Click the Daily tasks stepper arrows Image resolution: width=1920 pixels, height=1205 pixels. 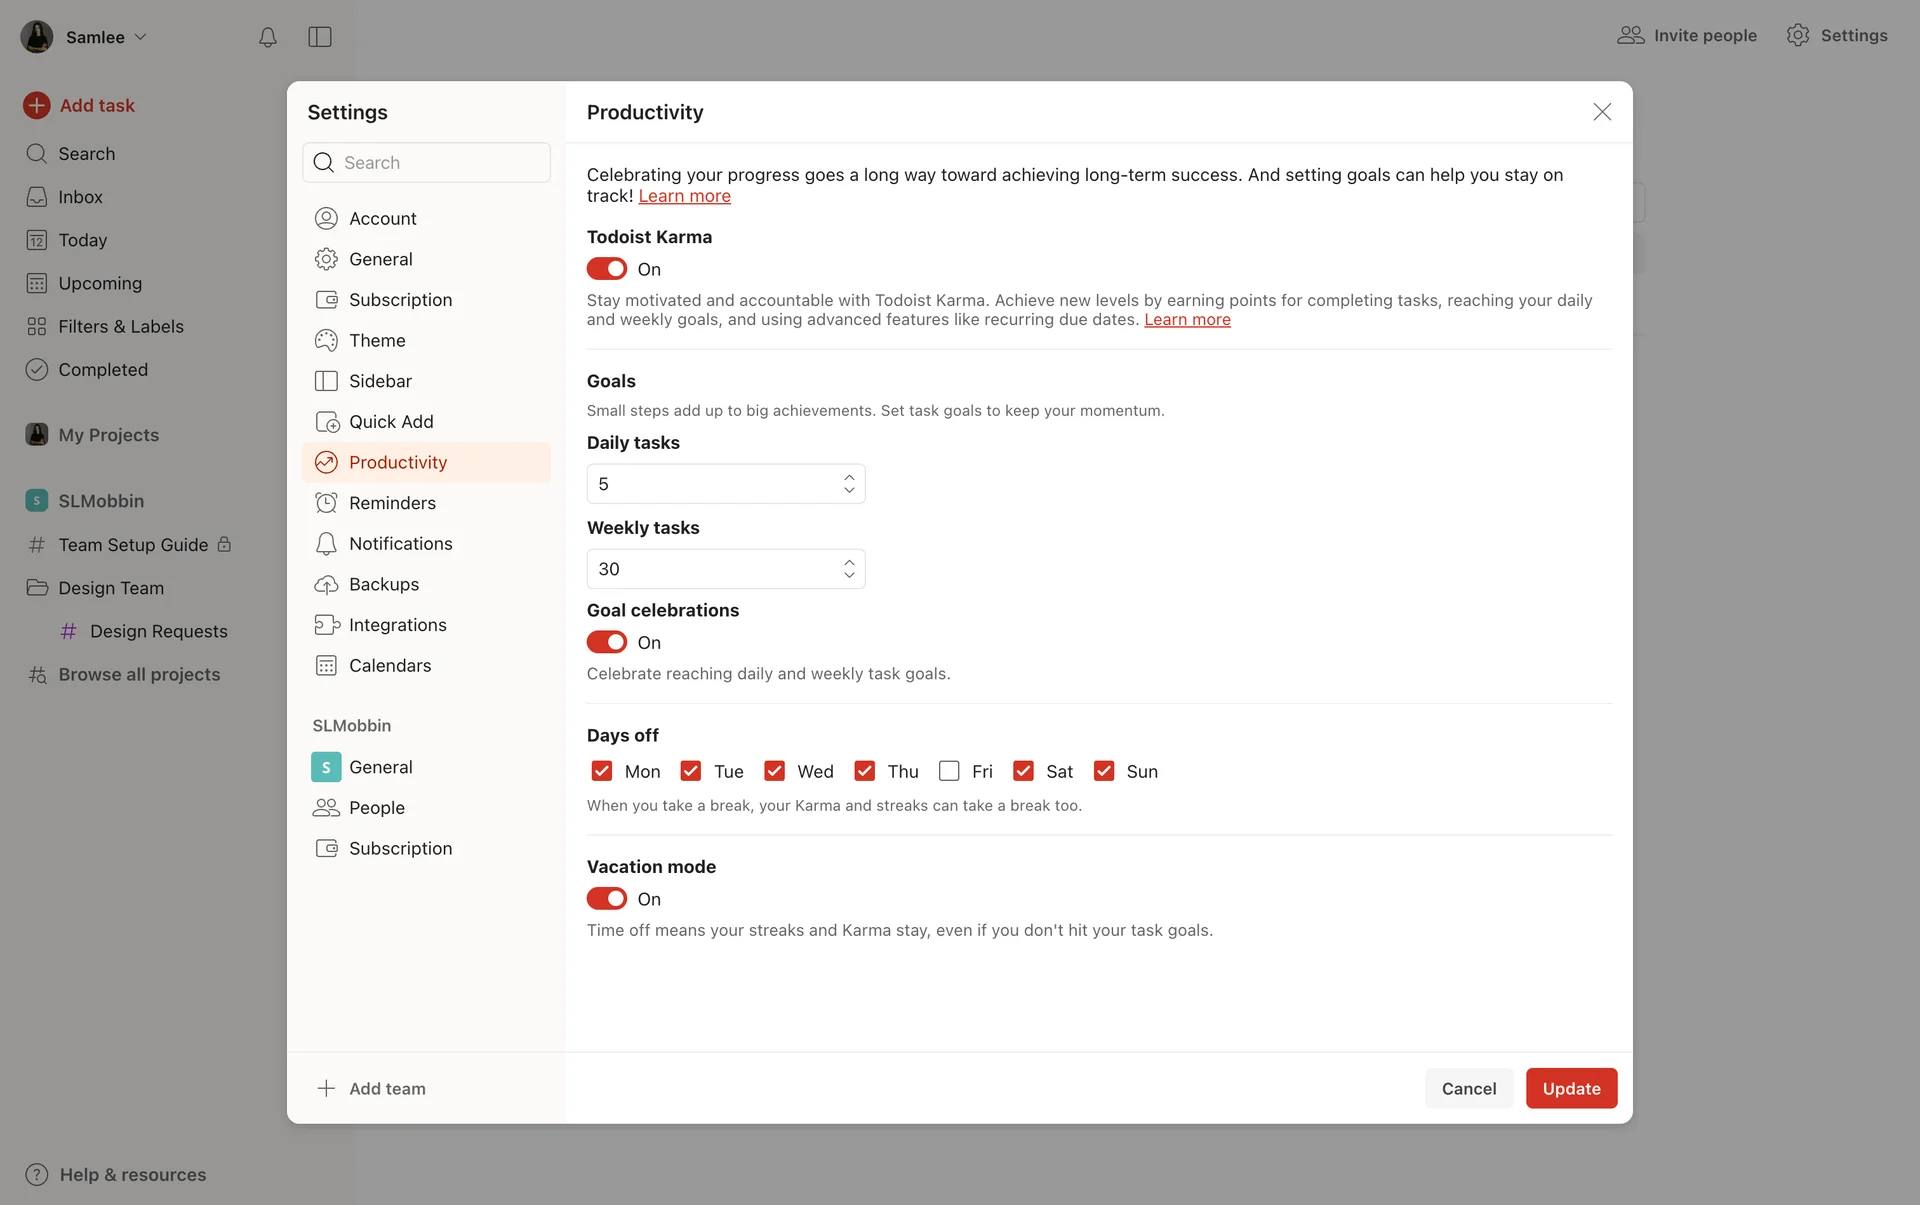click(x=849, y=484)
